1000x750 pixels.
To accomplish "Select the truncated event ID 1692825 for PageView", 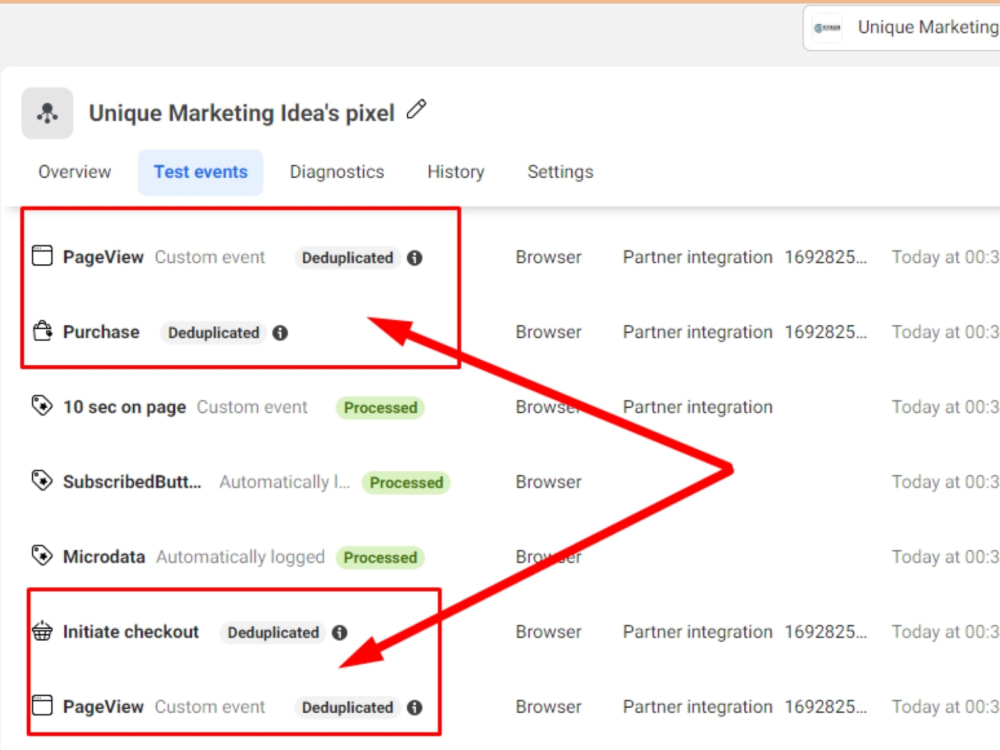I will [x=827, y=256].
